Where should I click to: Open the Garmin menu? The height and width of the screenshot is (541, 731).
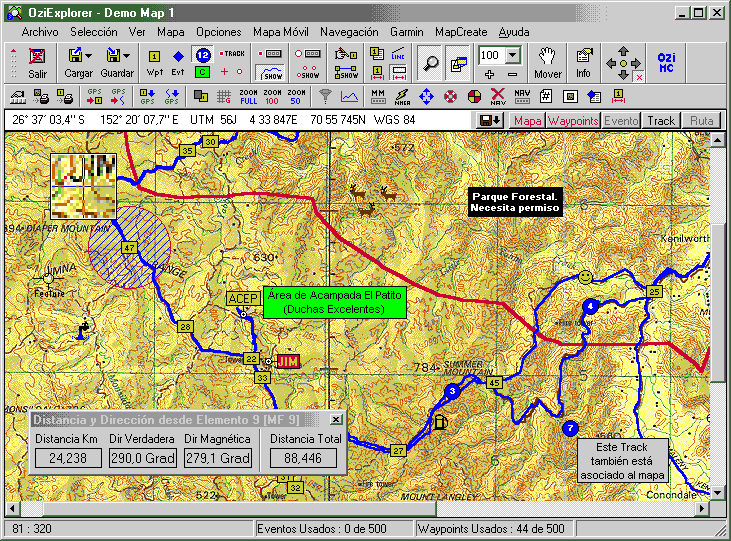(407, 32)
